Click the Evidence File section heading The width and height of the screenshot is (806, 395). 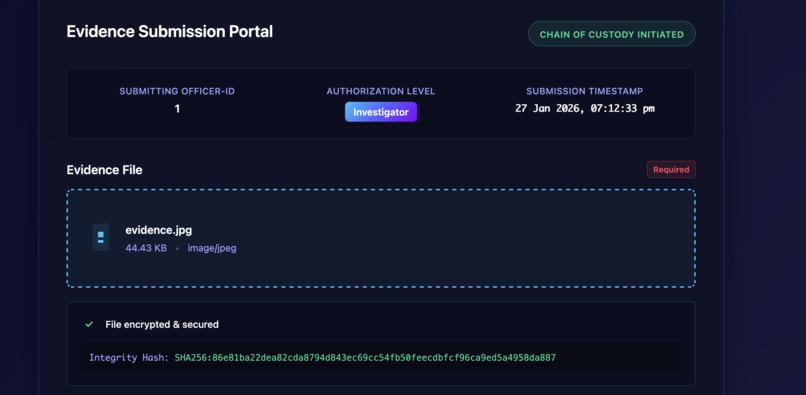click(x=104, y=170)
